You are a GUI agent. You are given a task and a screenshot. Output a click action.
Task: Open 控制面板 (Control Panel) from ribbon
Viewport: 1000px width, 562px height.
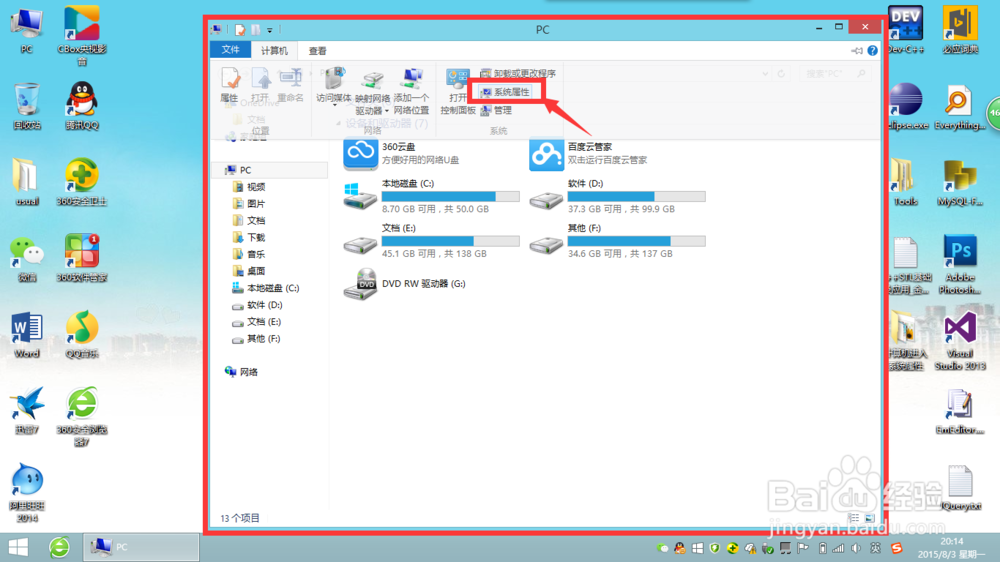458,91
